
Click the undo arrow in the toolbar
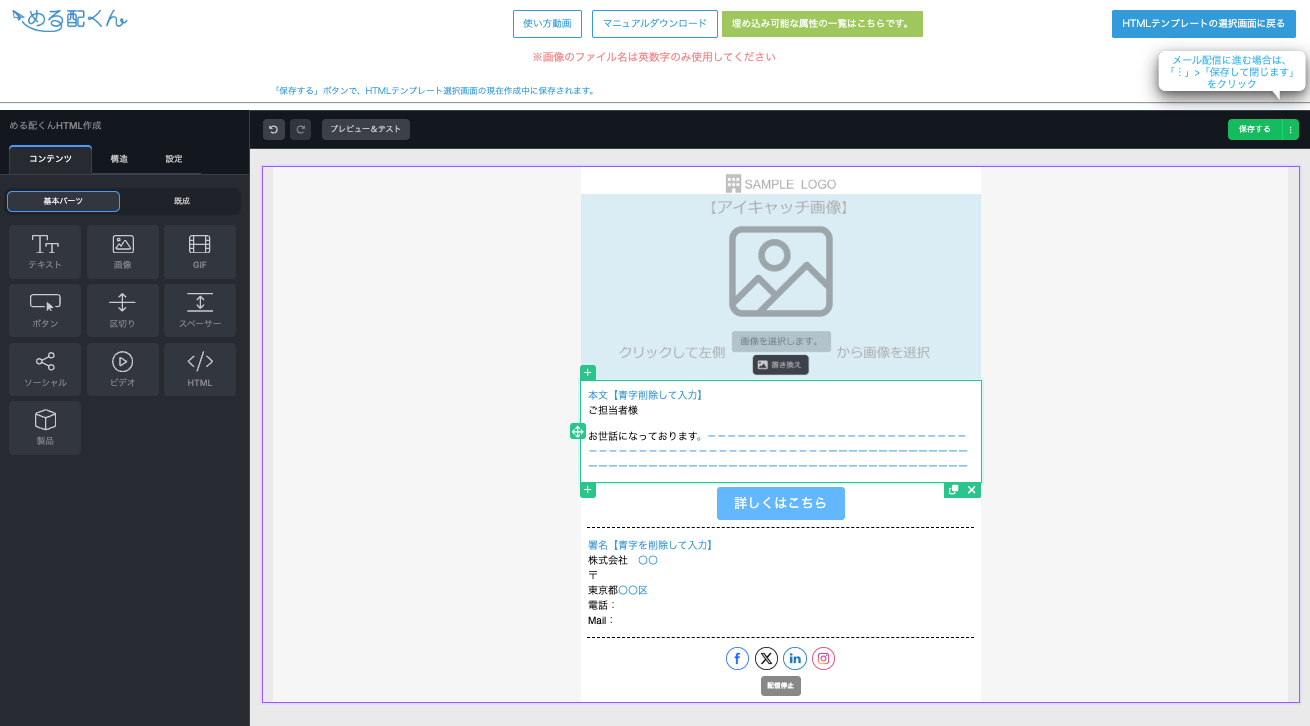274,129
